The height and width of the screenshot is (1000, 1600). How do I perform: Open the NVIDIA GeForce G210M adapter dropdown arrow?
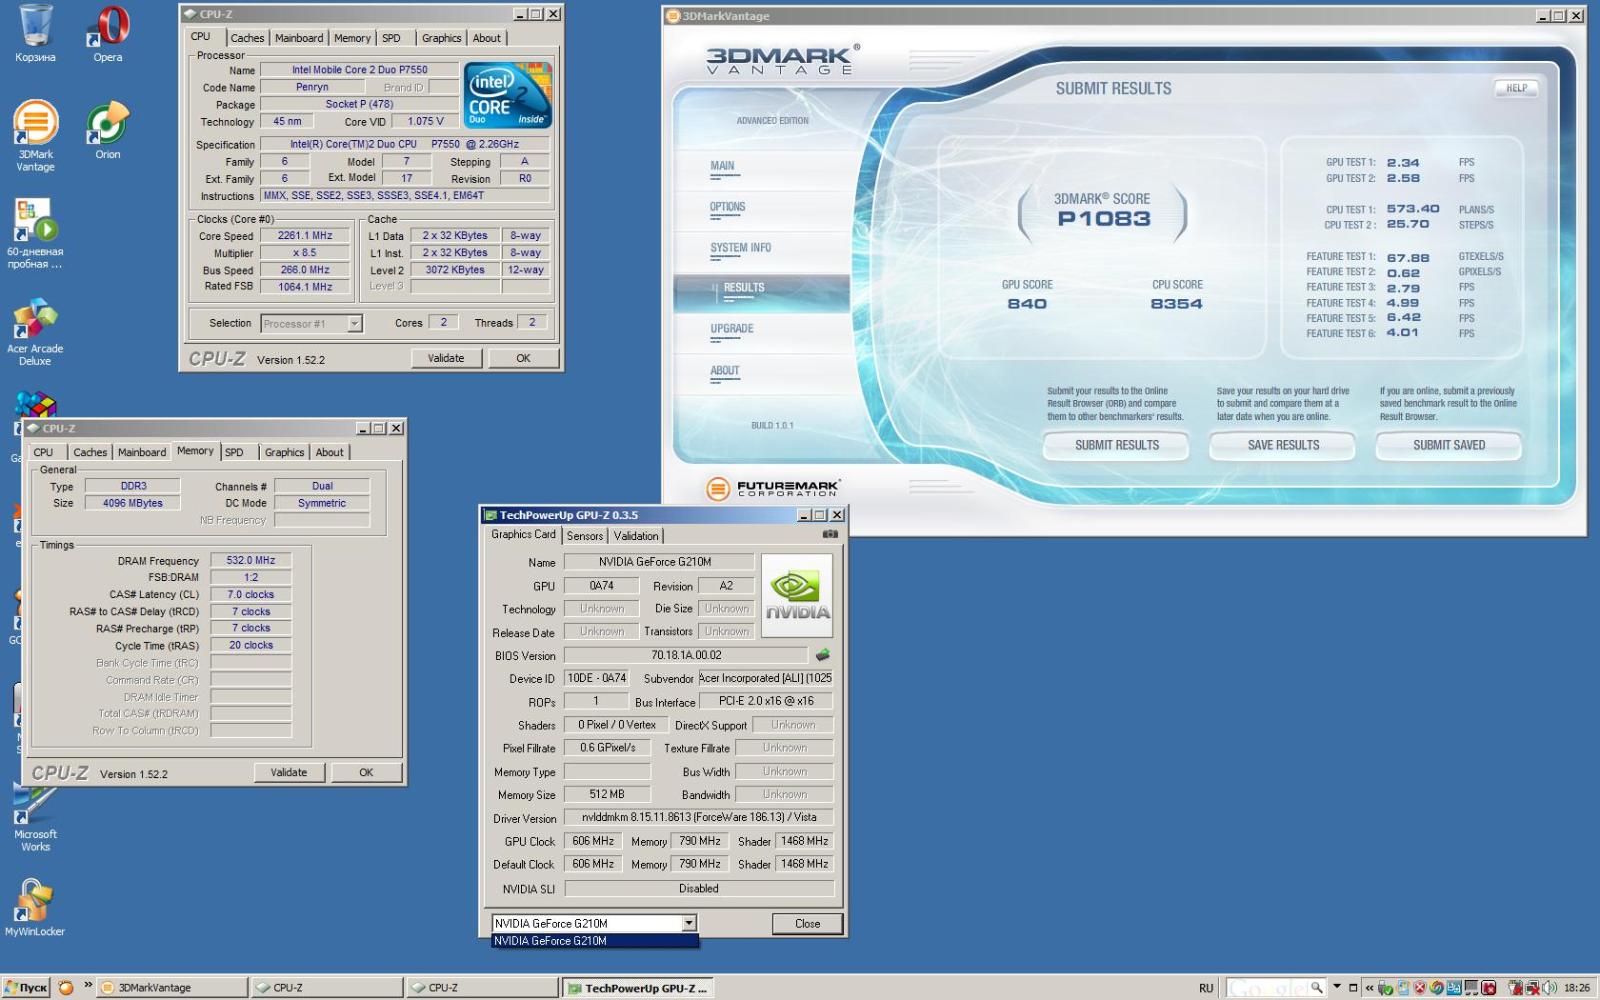689,923
